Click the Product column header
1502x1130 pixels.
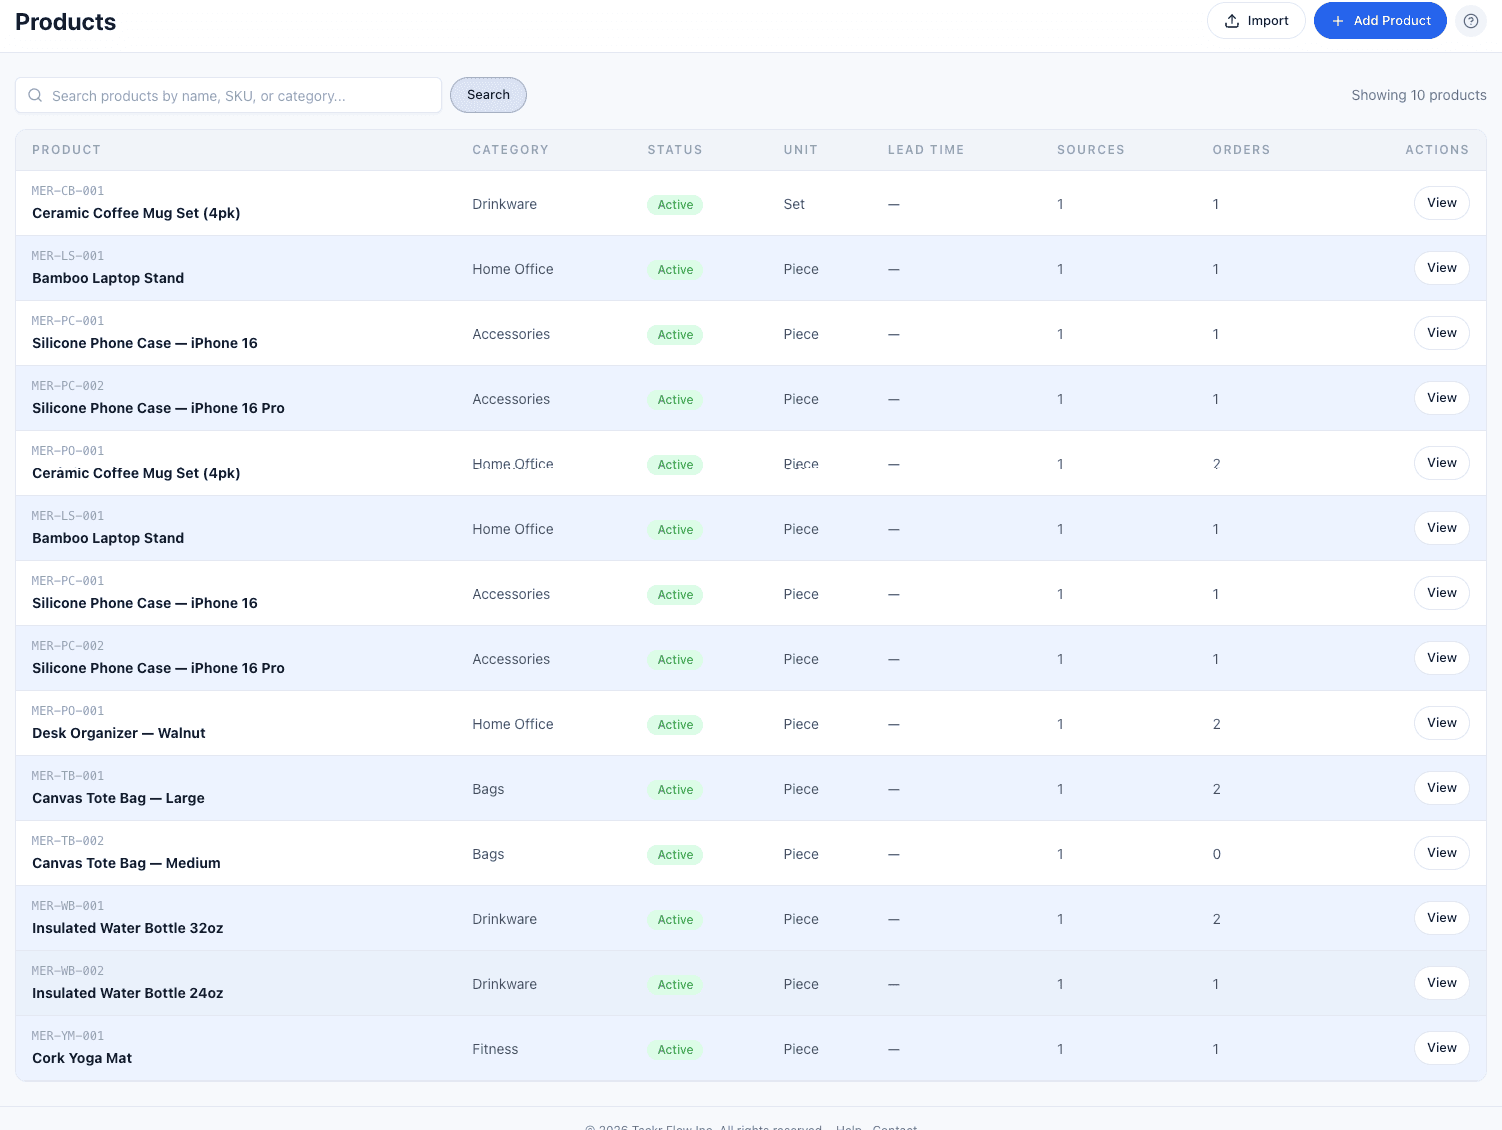pyautogui.click(x=66, y=149)
